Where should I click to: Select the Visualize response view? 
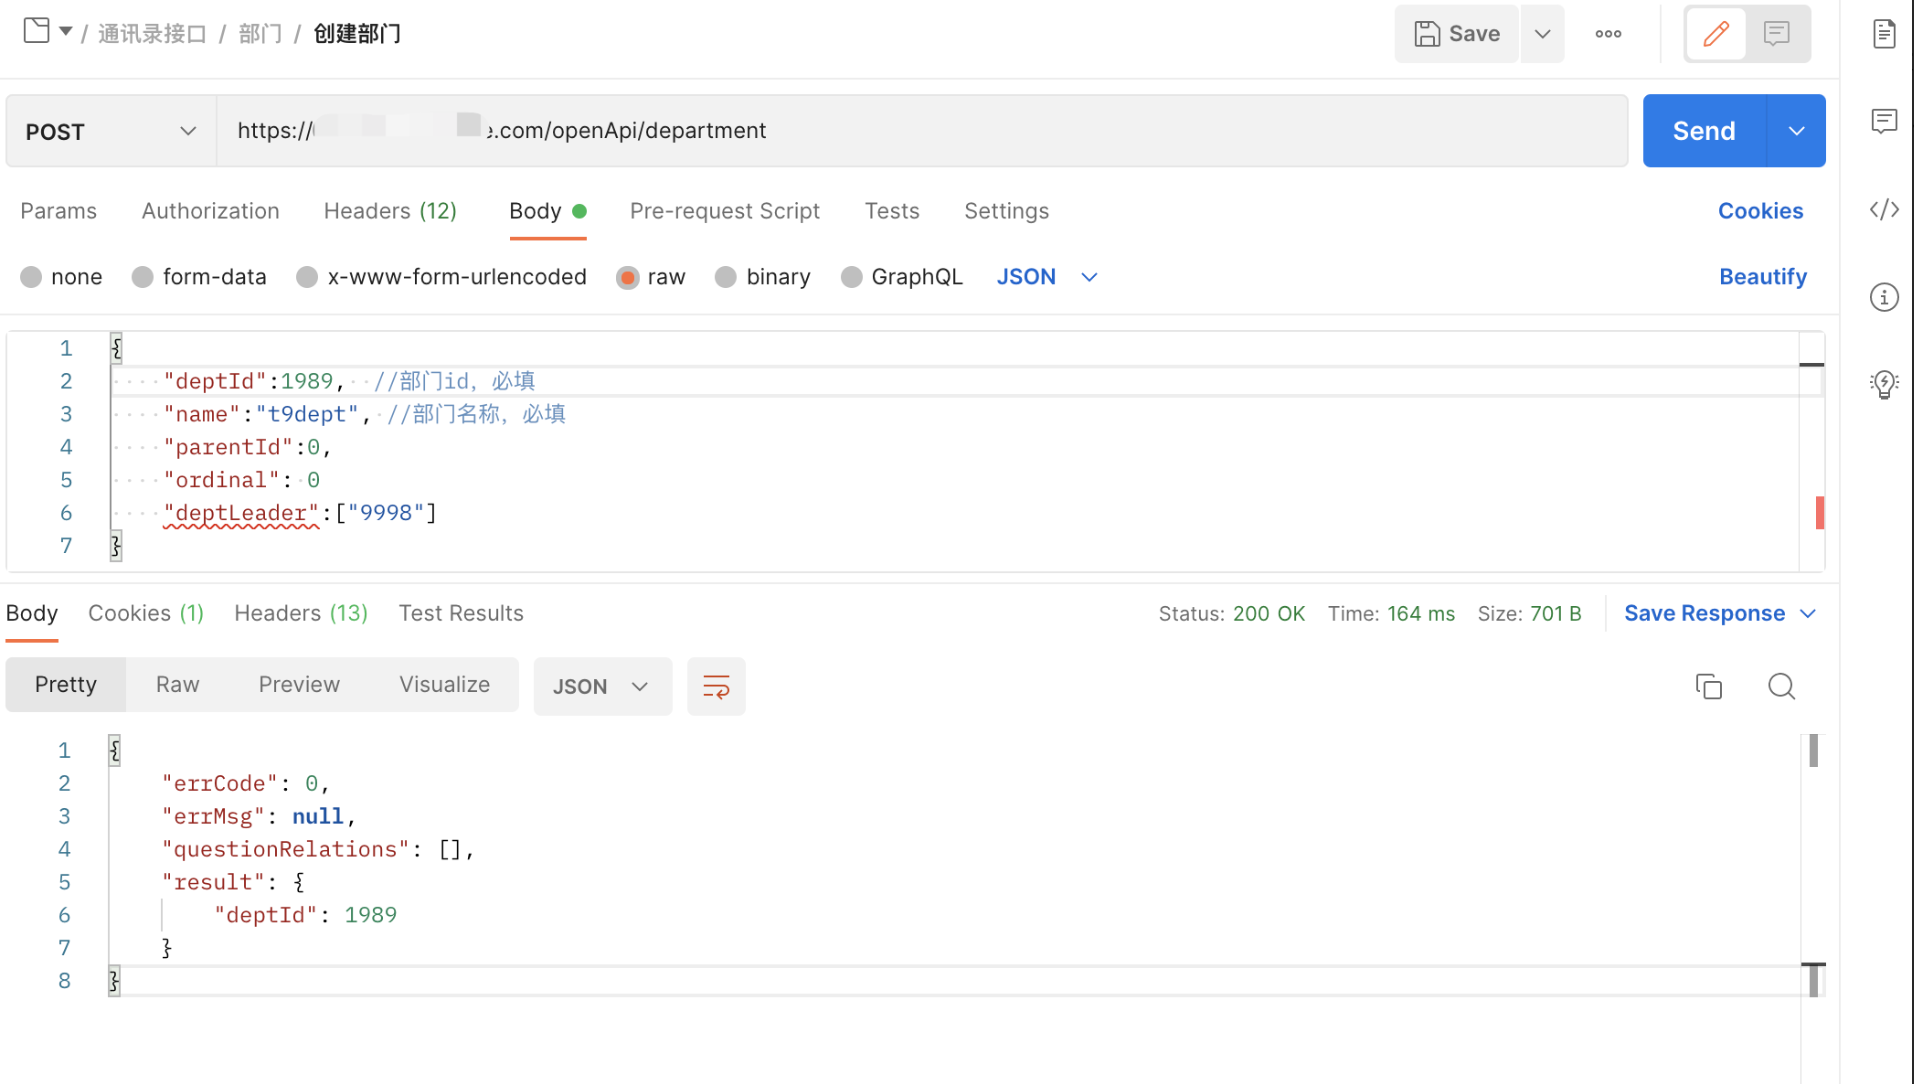[444, 685]
